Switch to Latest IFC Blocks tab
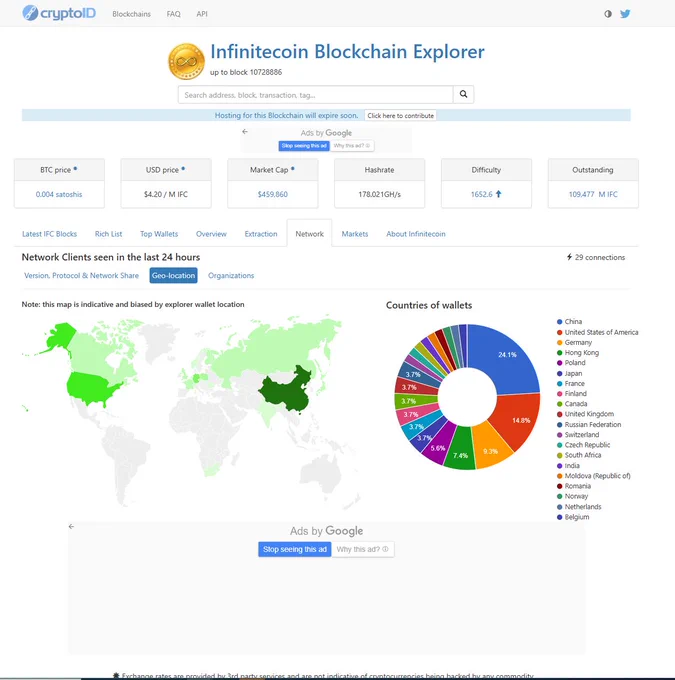 (x=49, y=234)
